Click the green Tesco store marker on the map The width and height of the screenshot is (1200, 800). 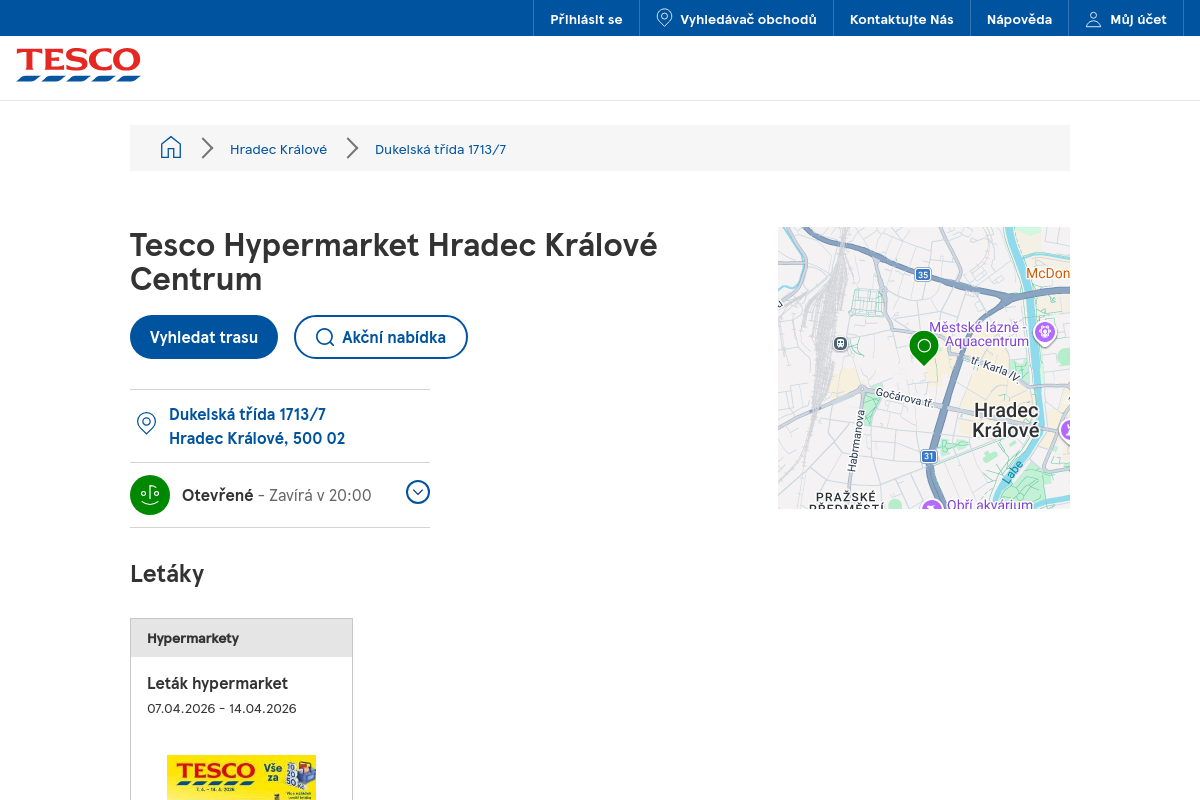click(x=923, y=348)
